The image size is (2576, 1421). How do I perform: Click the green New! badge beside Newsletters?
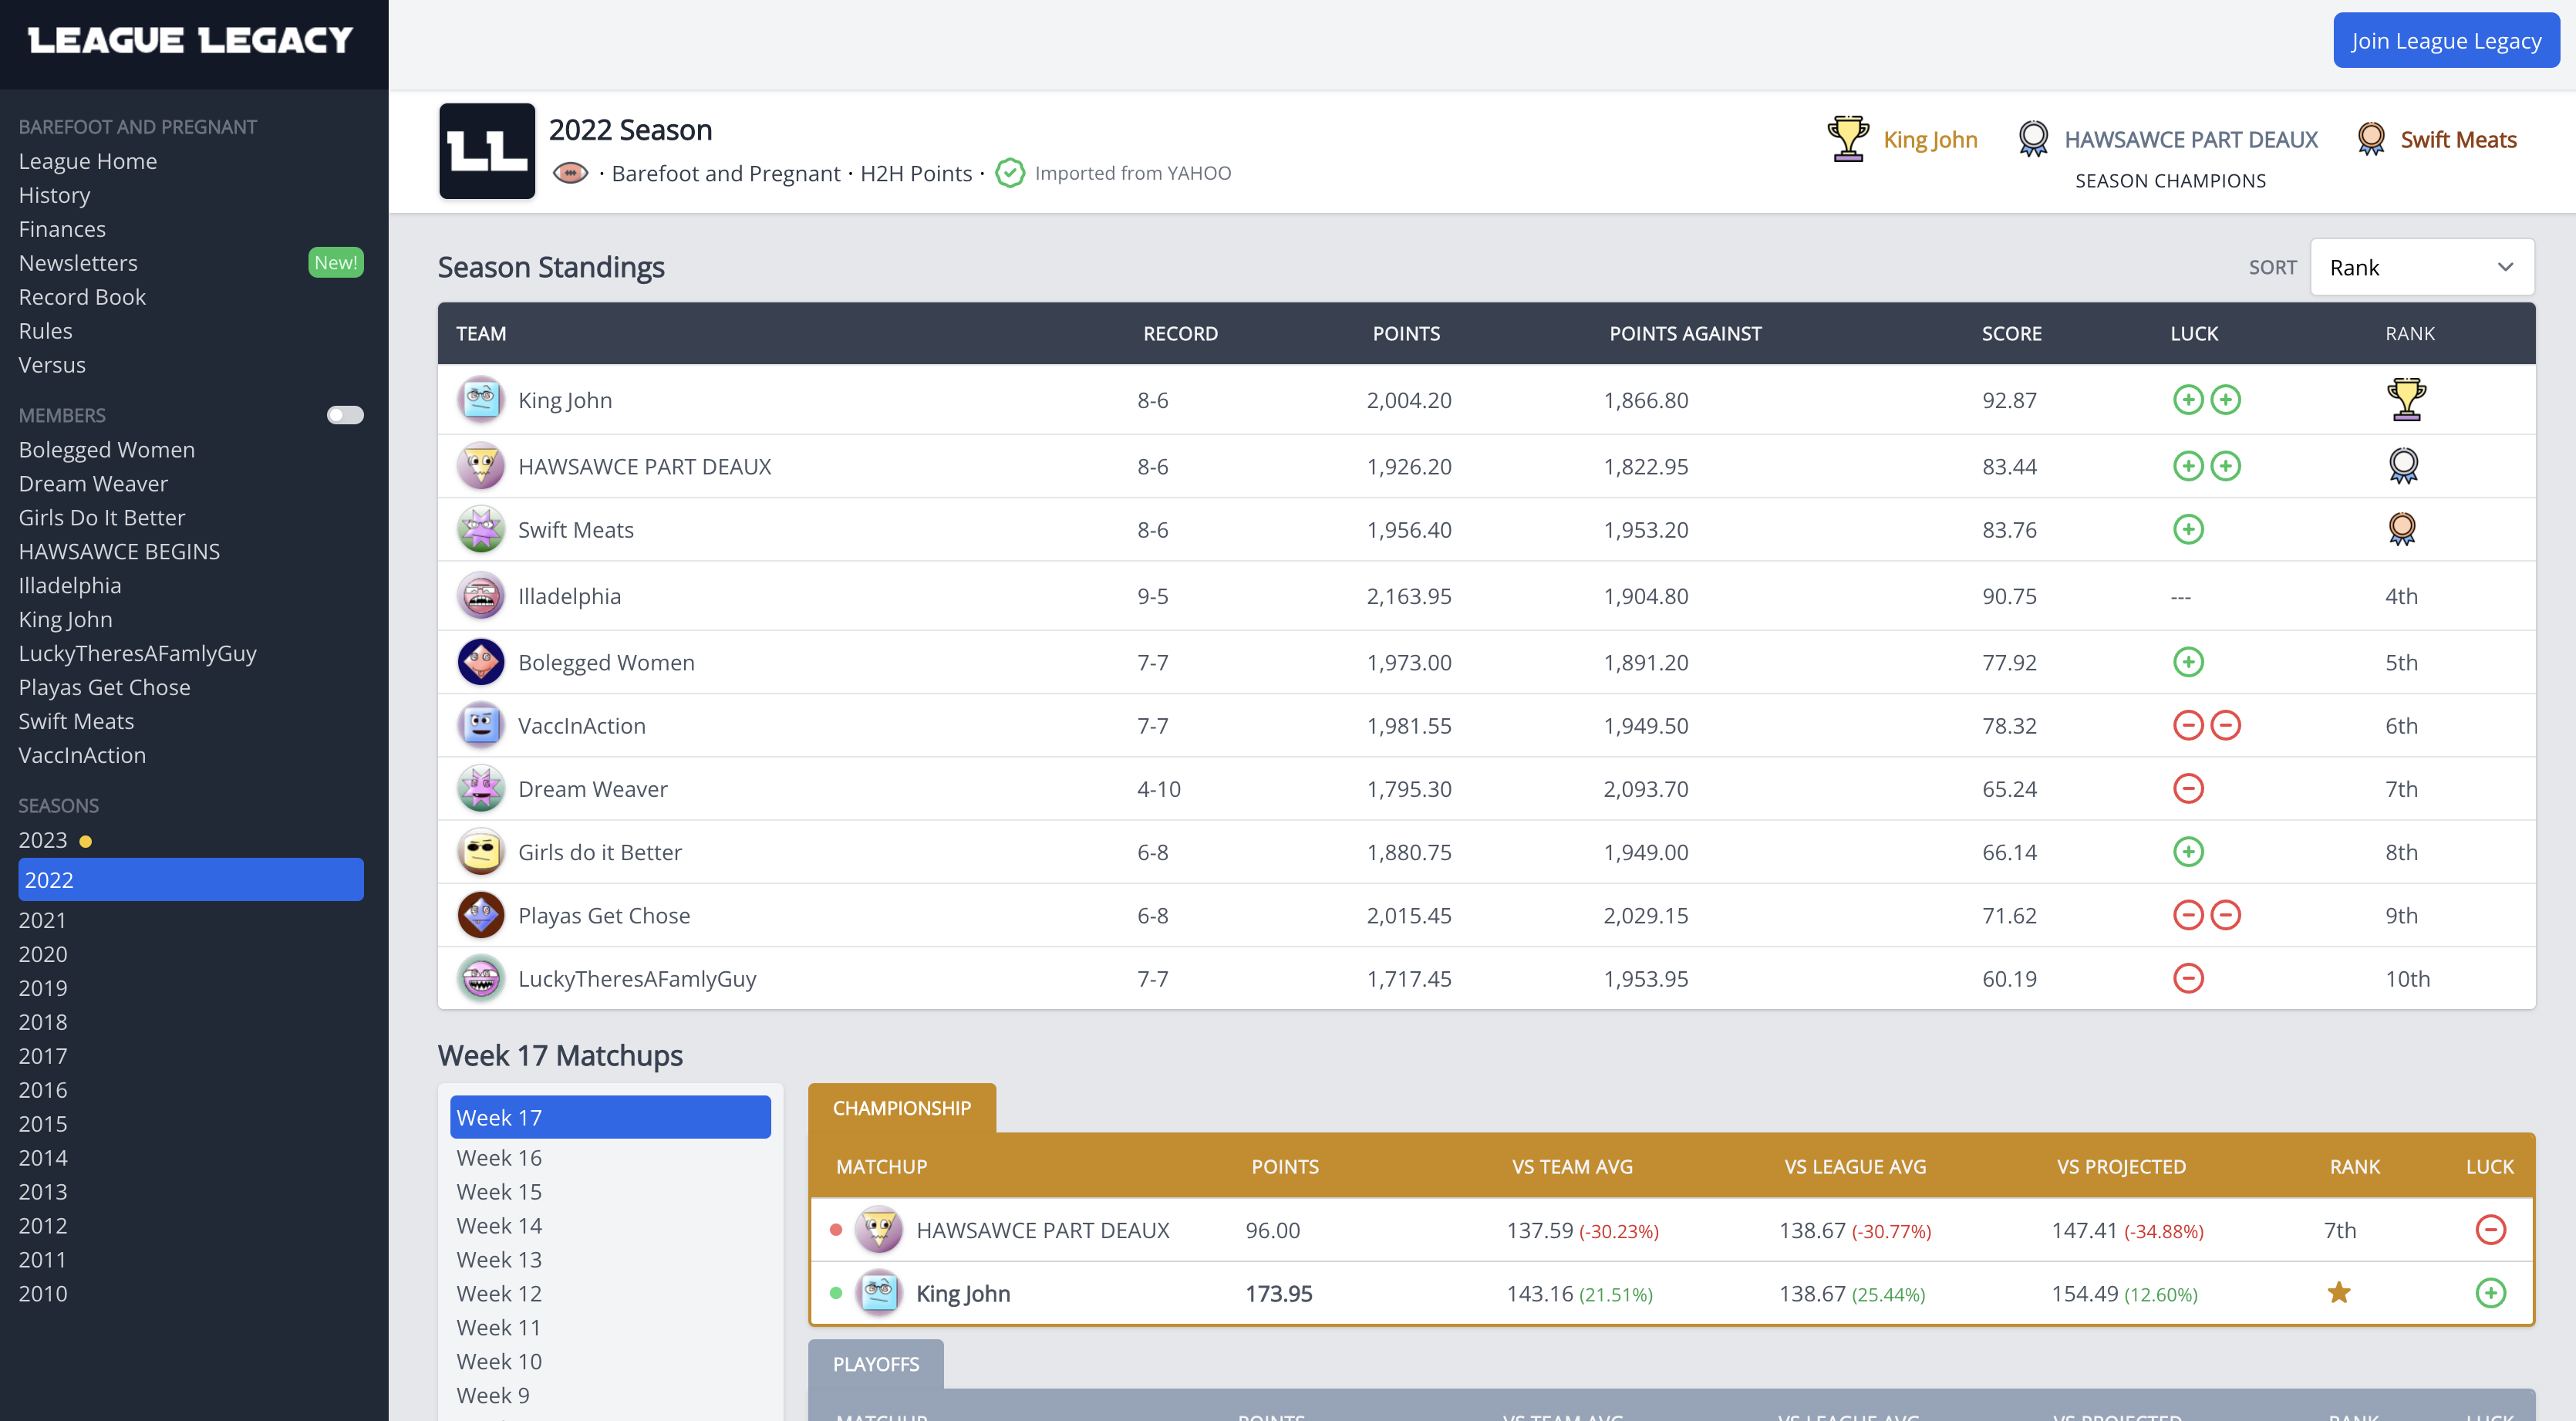pyautogui.click(x=335, y=263)
